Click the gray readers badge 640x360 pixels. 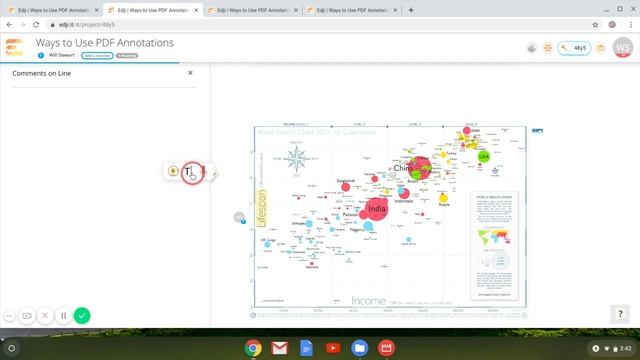[127, 56]
